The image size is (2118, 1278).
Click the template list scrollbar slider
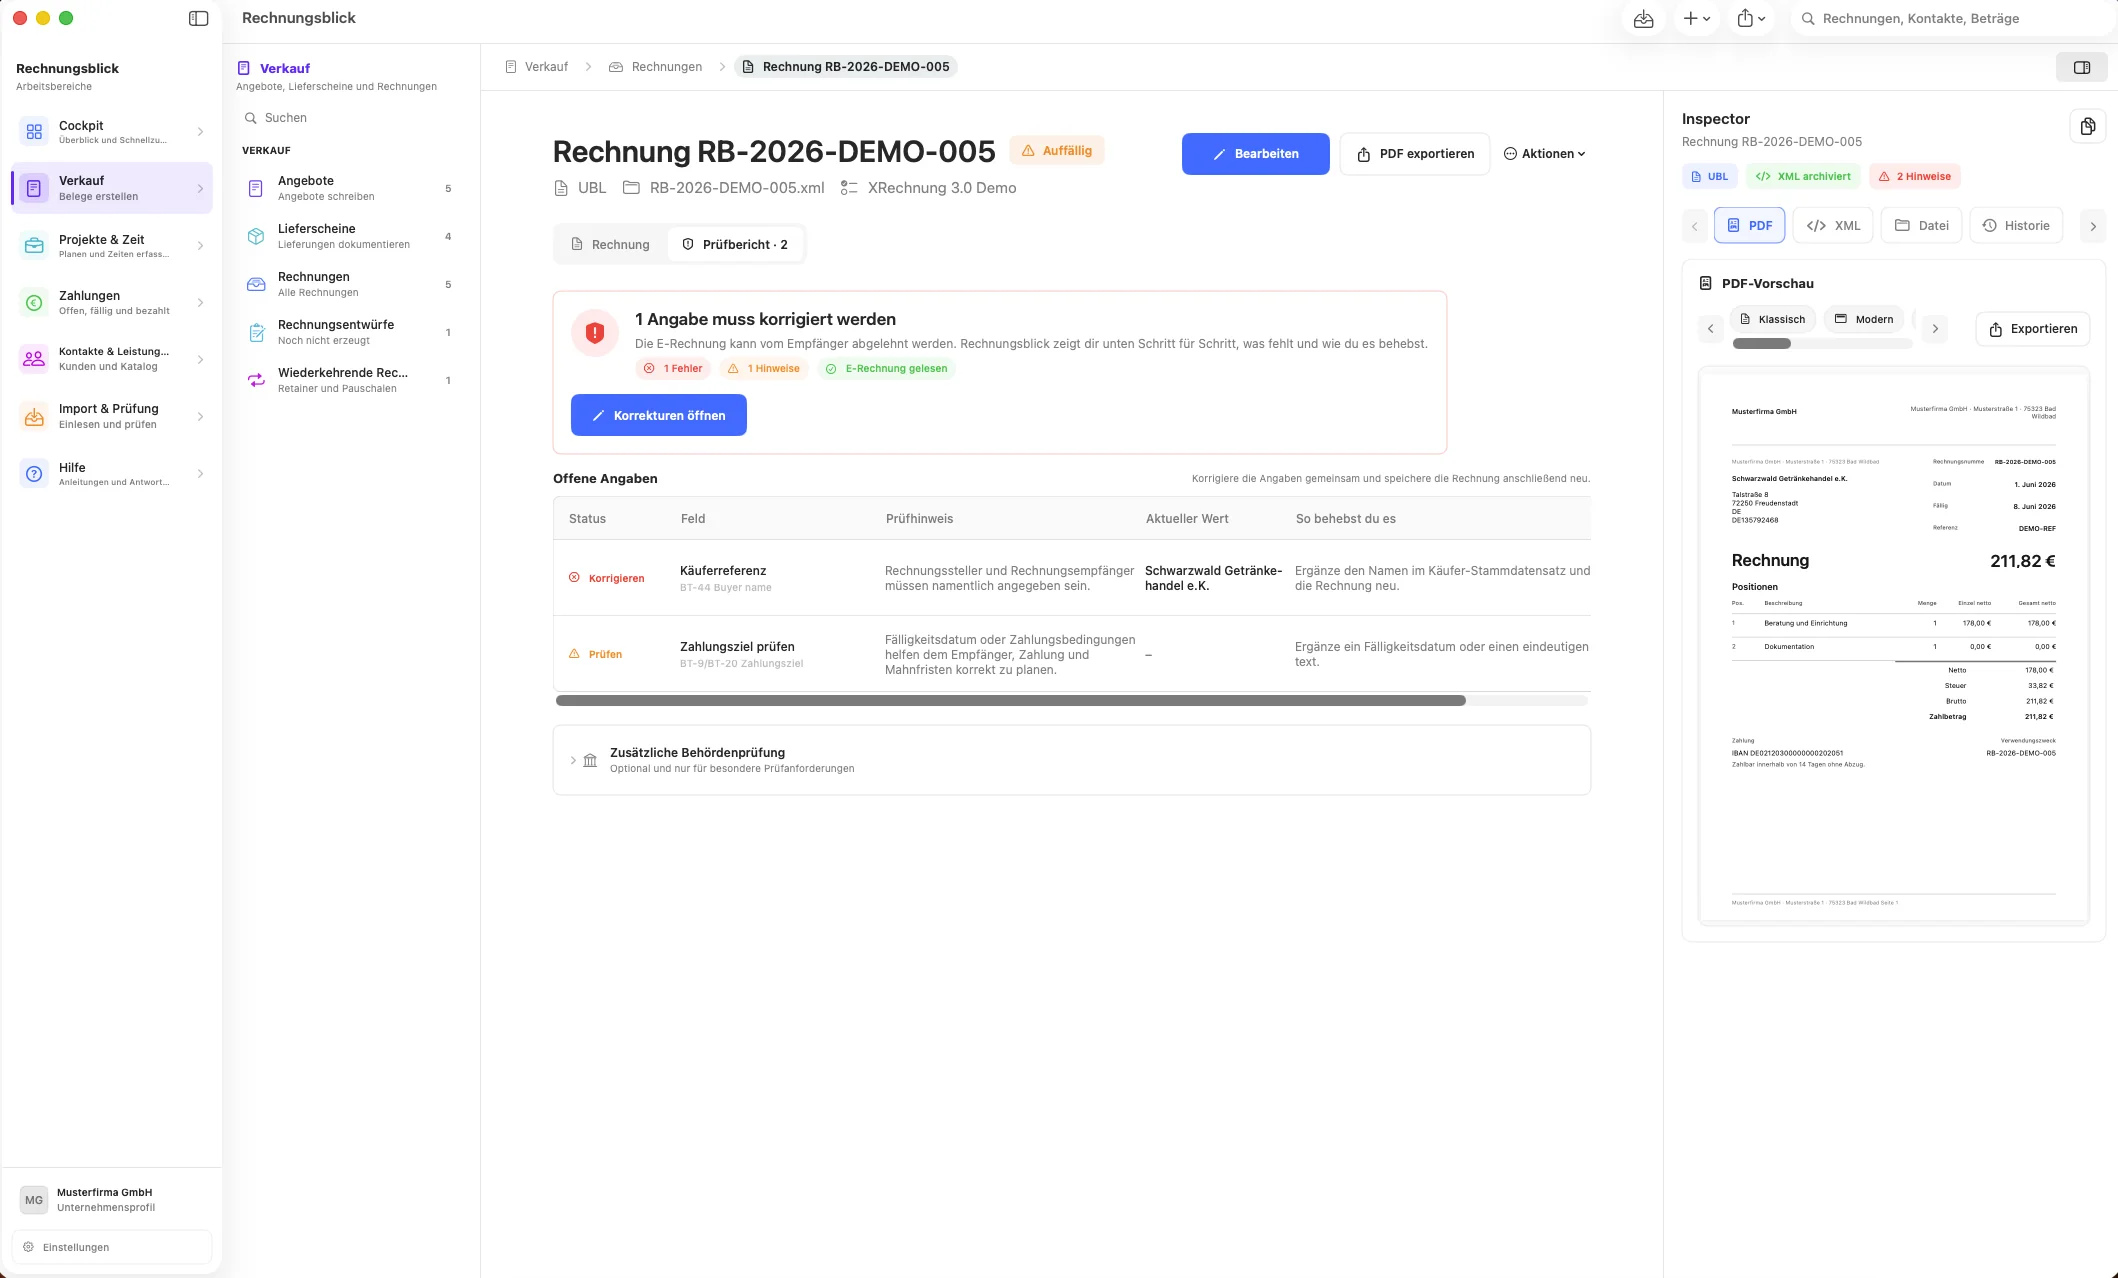[1762, 344]
